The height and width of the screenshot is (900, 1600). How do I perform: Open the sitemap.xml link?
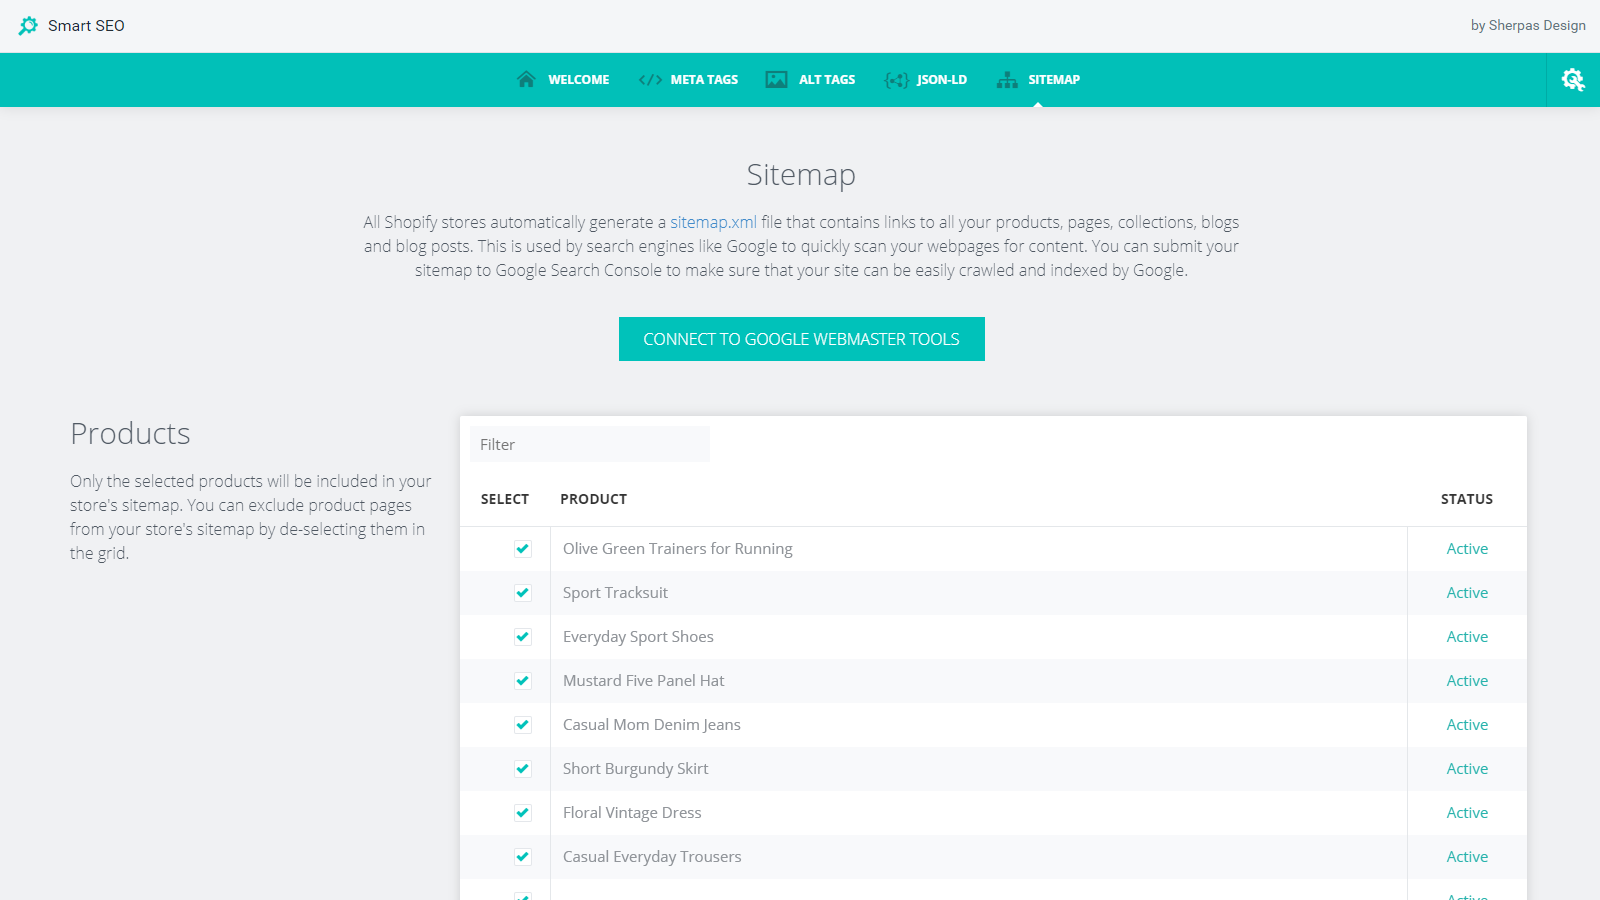pyautogui.click(x=713, y=221)
